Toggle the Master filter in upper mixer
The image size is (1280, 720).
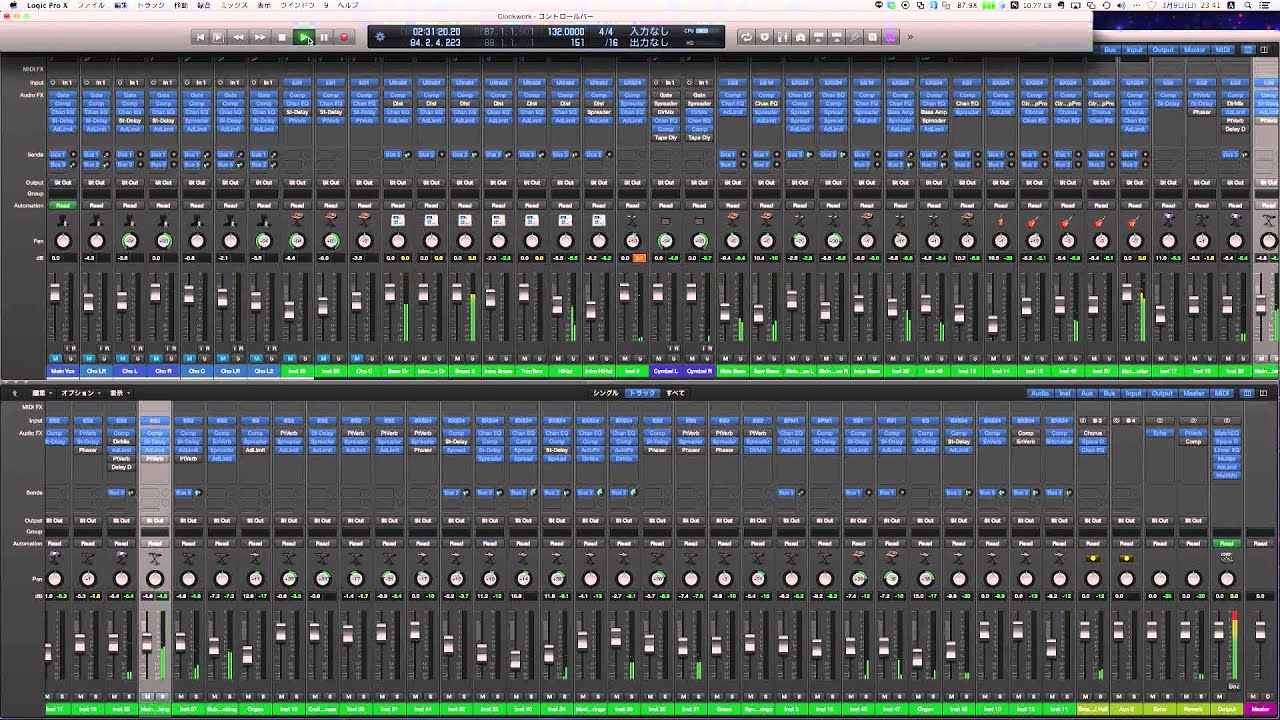click(1195, 49)
